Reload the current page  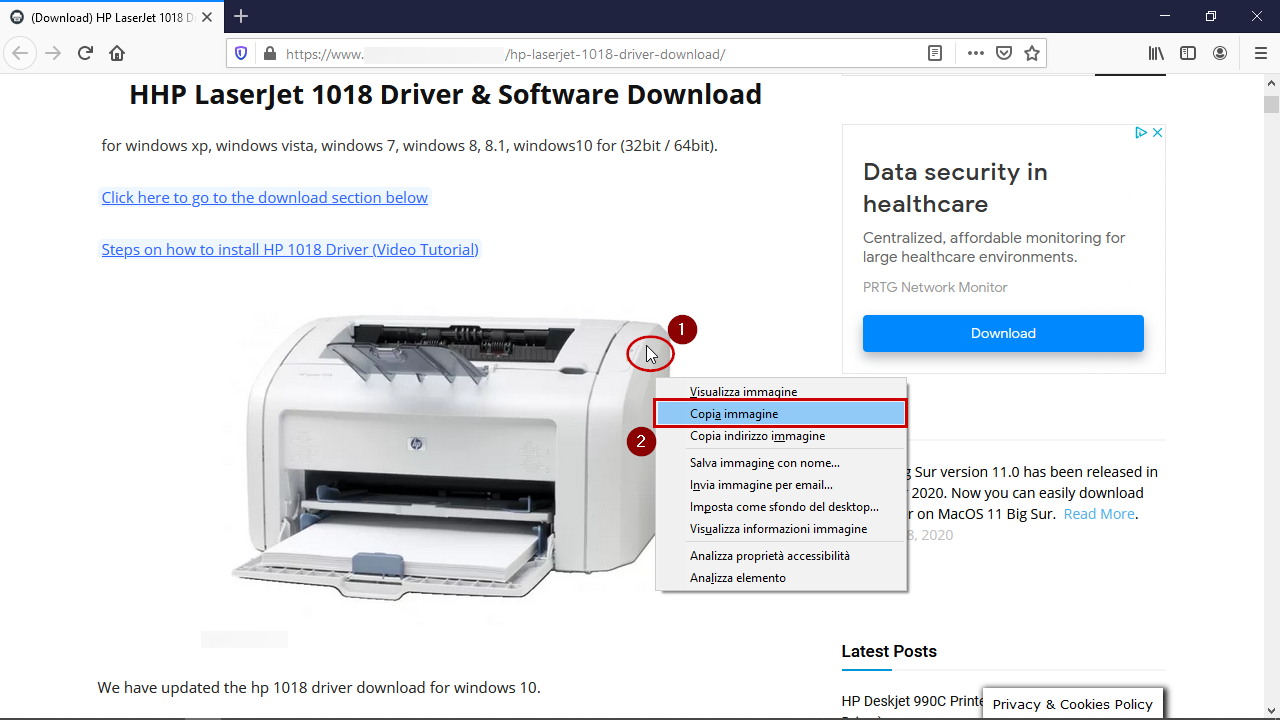(x=85, y=53)
